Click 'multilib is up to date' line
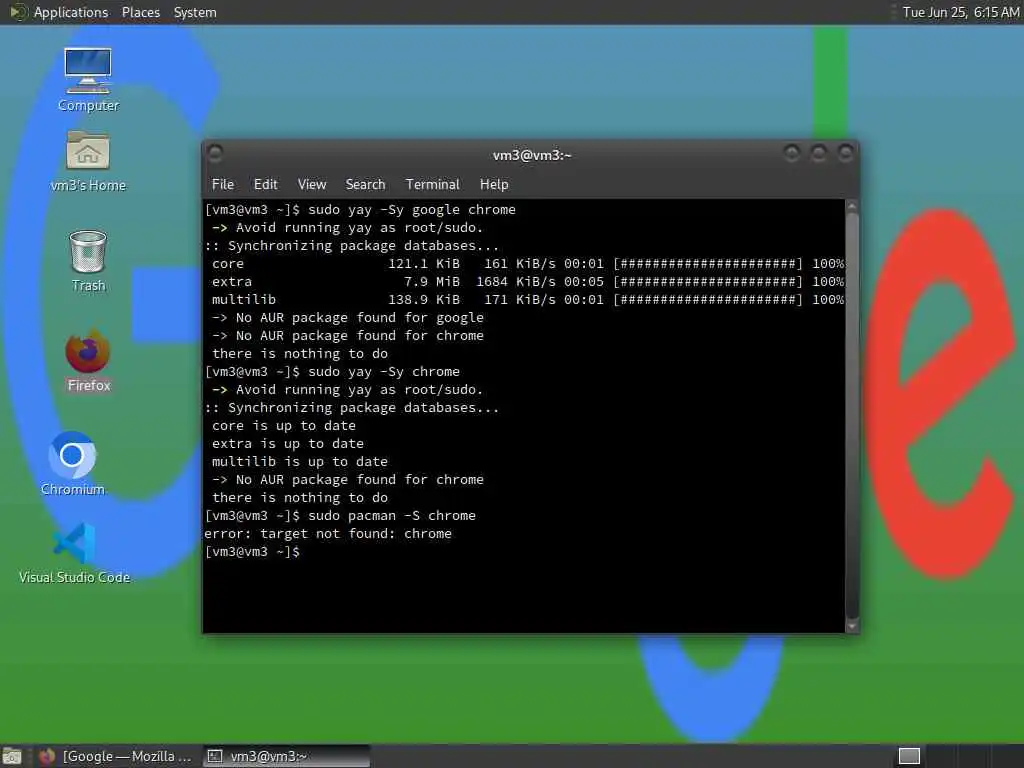The width and height of the screenshot is (1024, 768). click(x=300, y=462)
